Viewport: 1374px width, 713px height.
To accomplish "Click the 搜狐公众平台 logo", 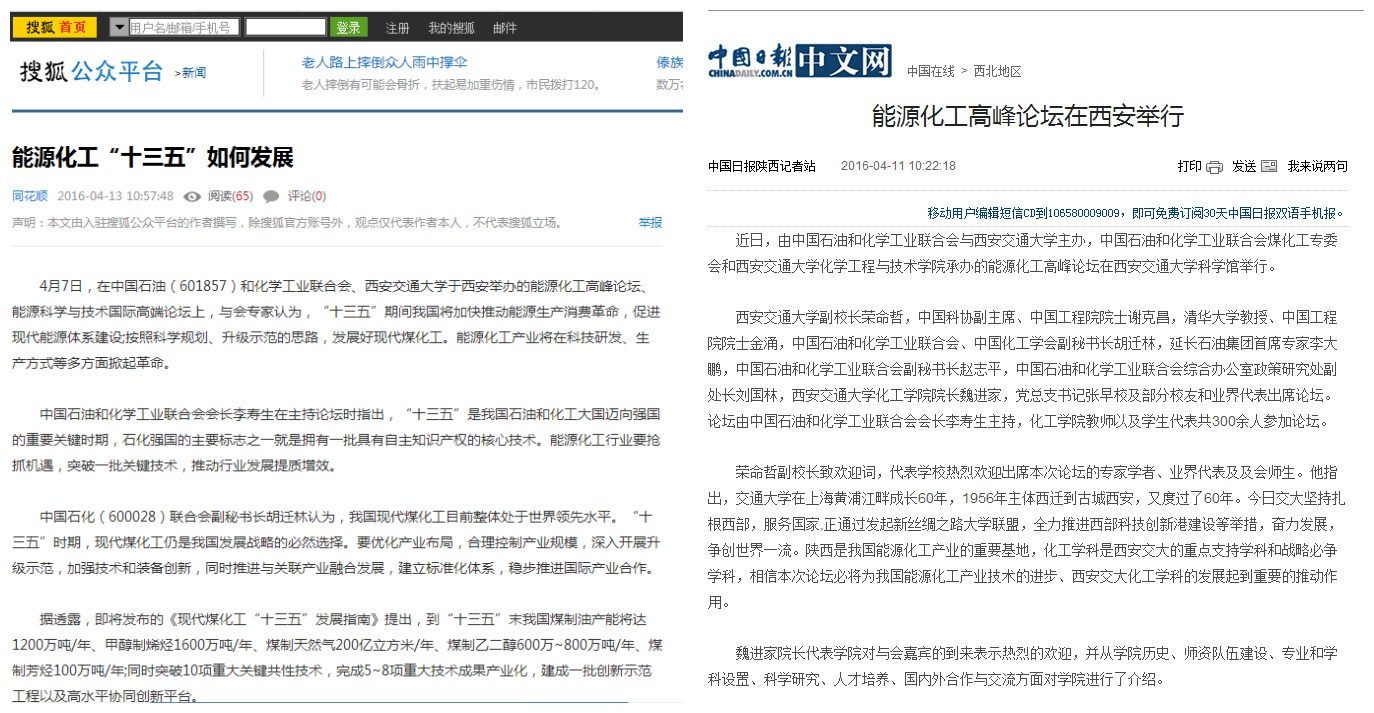I will (91, 71).
